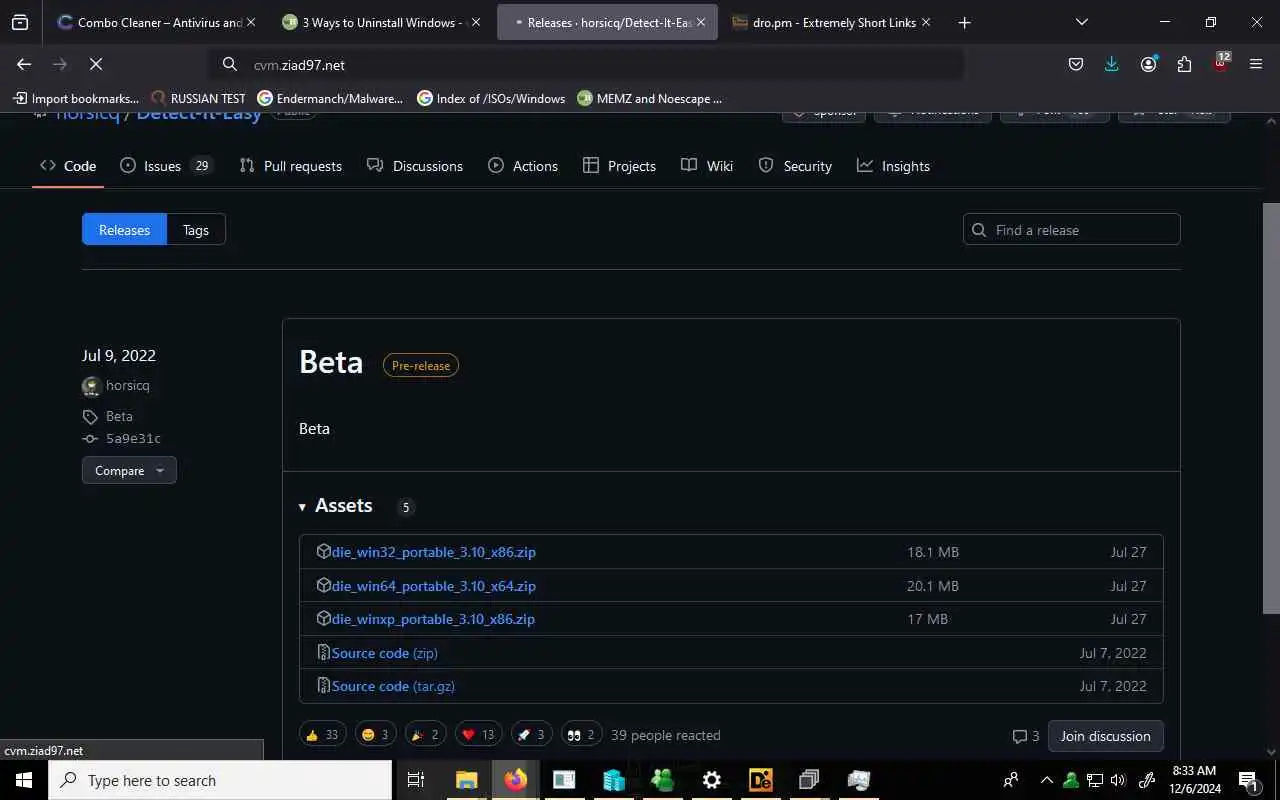Switch to the Combo Cleaner tab

click(x=155, y=22)
